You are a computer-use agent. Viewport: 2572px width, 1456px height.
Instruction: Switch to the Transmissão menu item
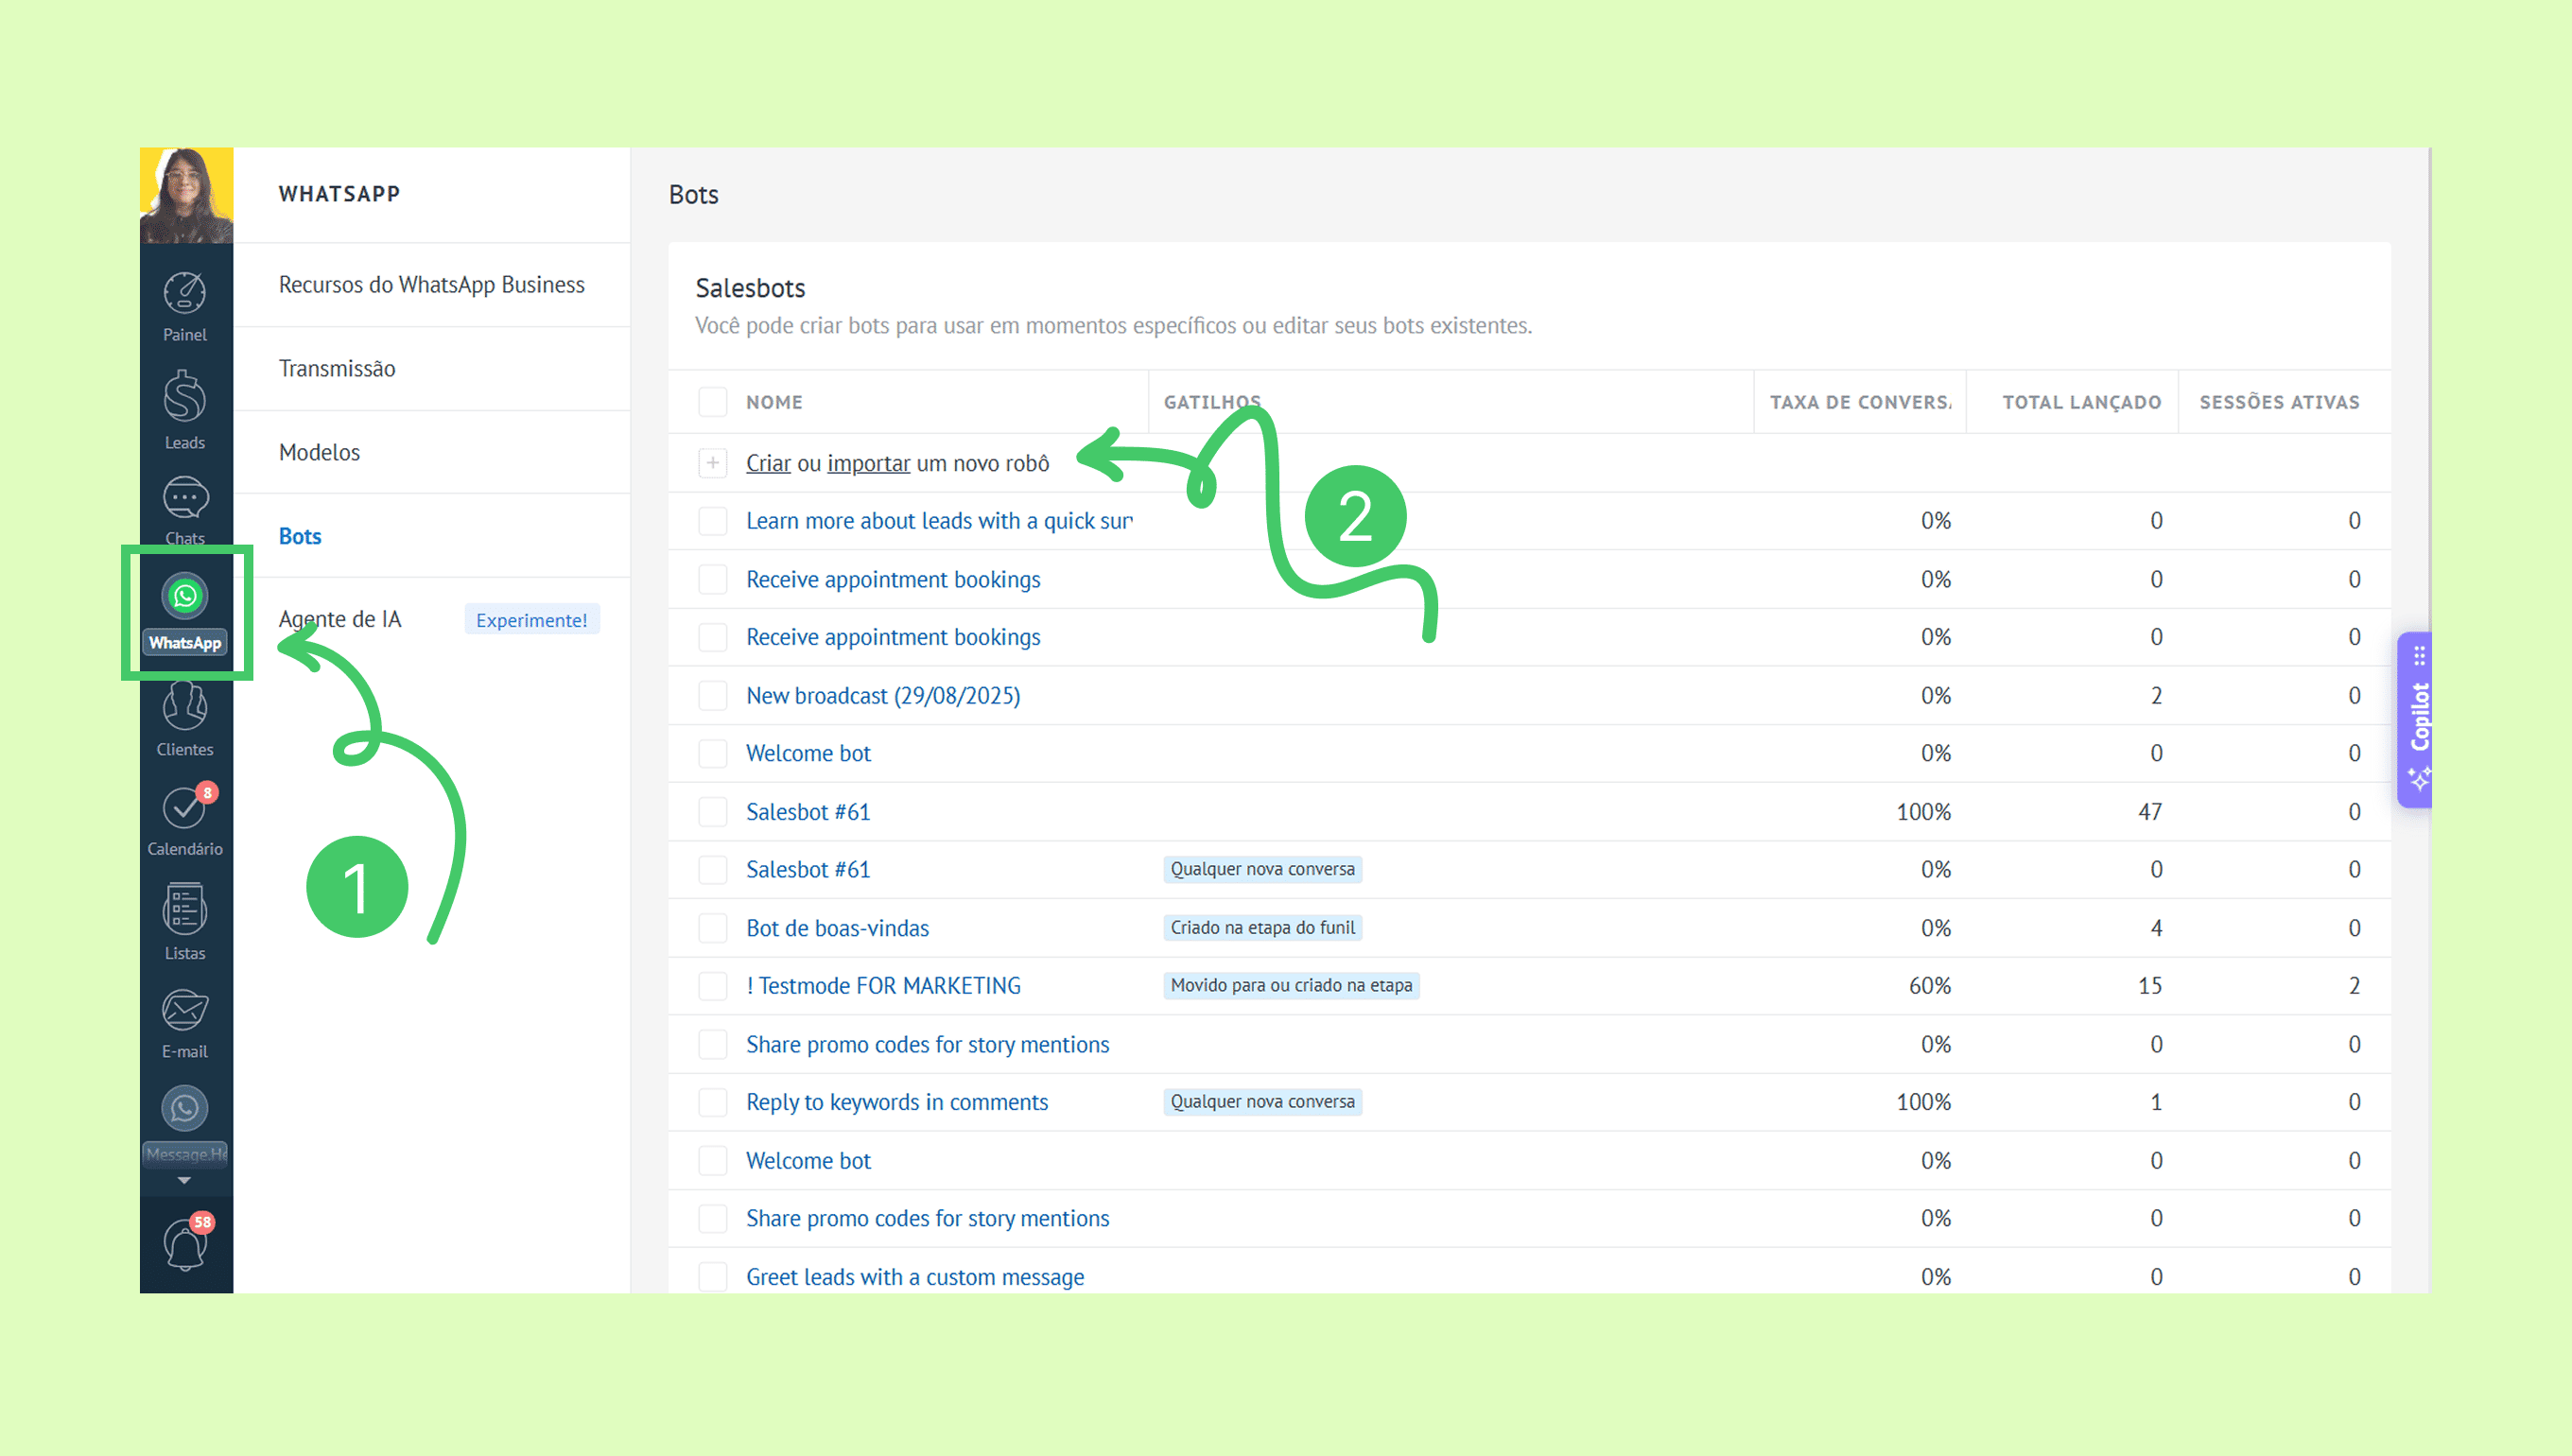point(337,369)
